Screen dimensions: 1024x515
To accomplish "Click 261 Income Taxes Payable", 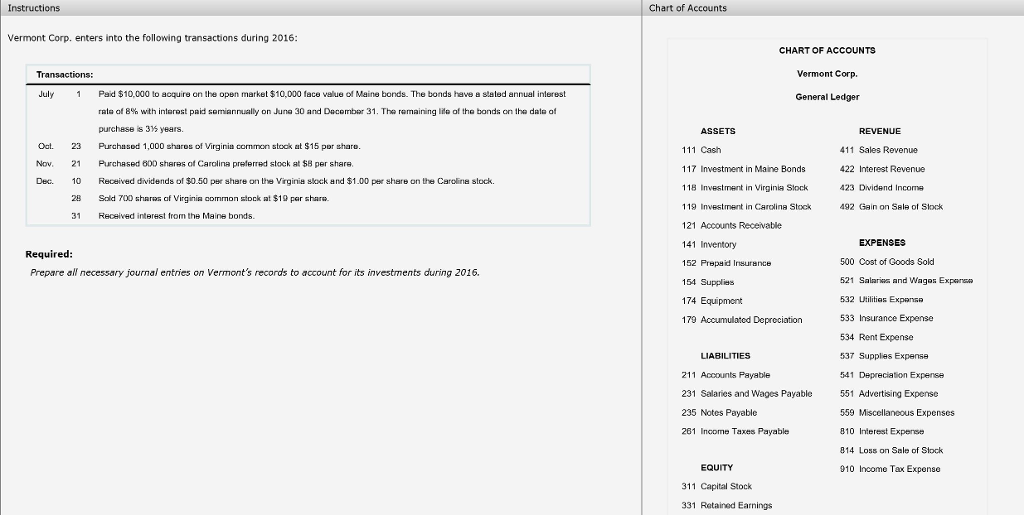I will click(735, 431).
